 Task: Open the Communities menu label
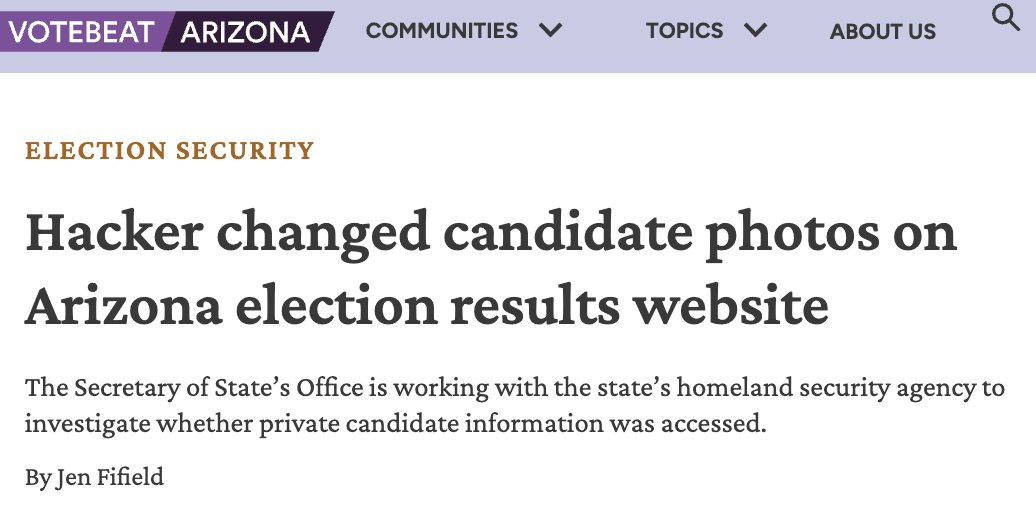click(x=442, y=31)
